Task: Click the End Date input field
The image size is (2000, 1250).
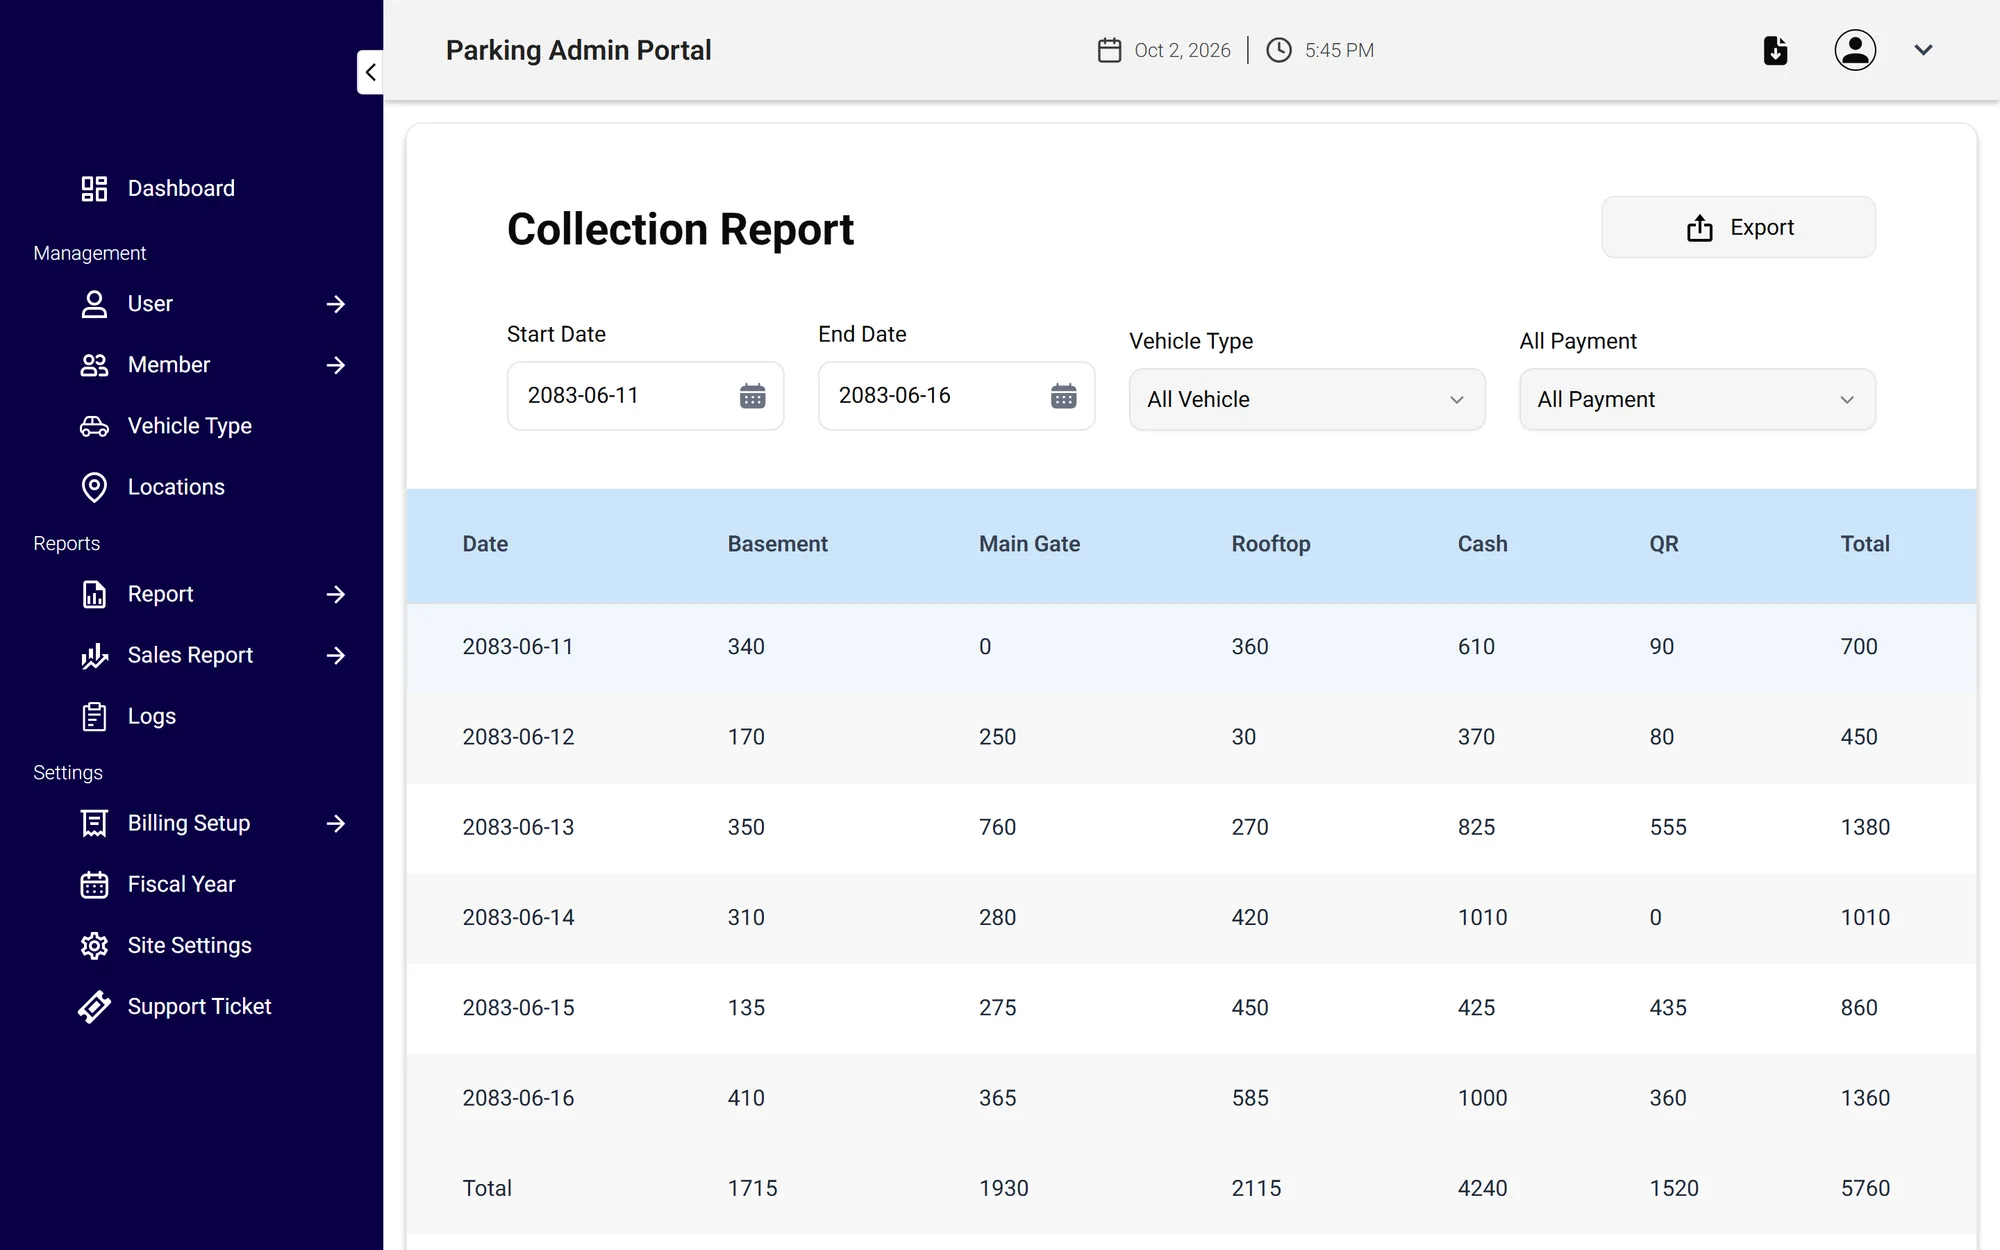Action: [x=956, y=396]
